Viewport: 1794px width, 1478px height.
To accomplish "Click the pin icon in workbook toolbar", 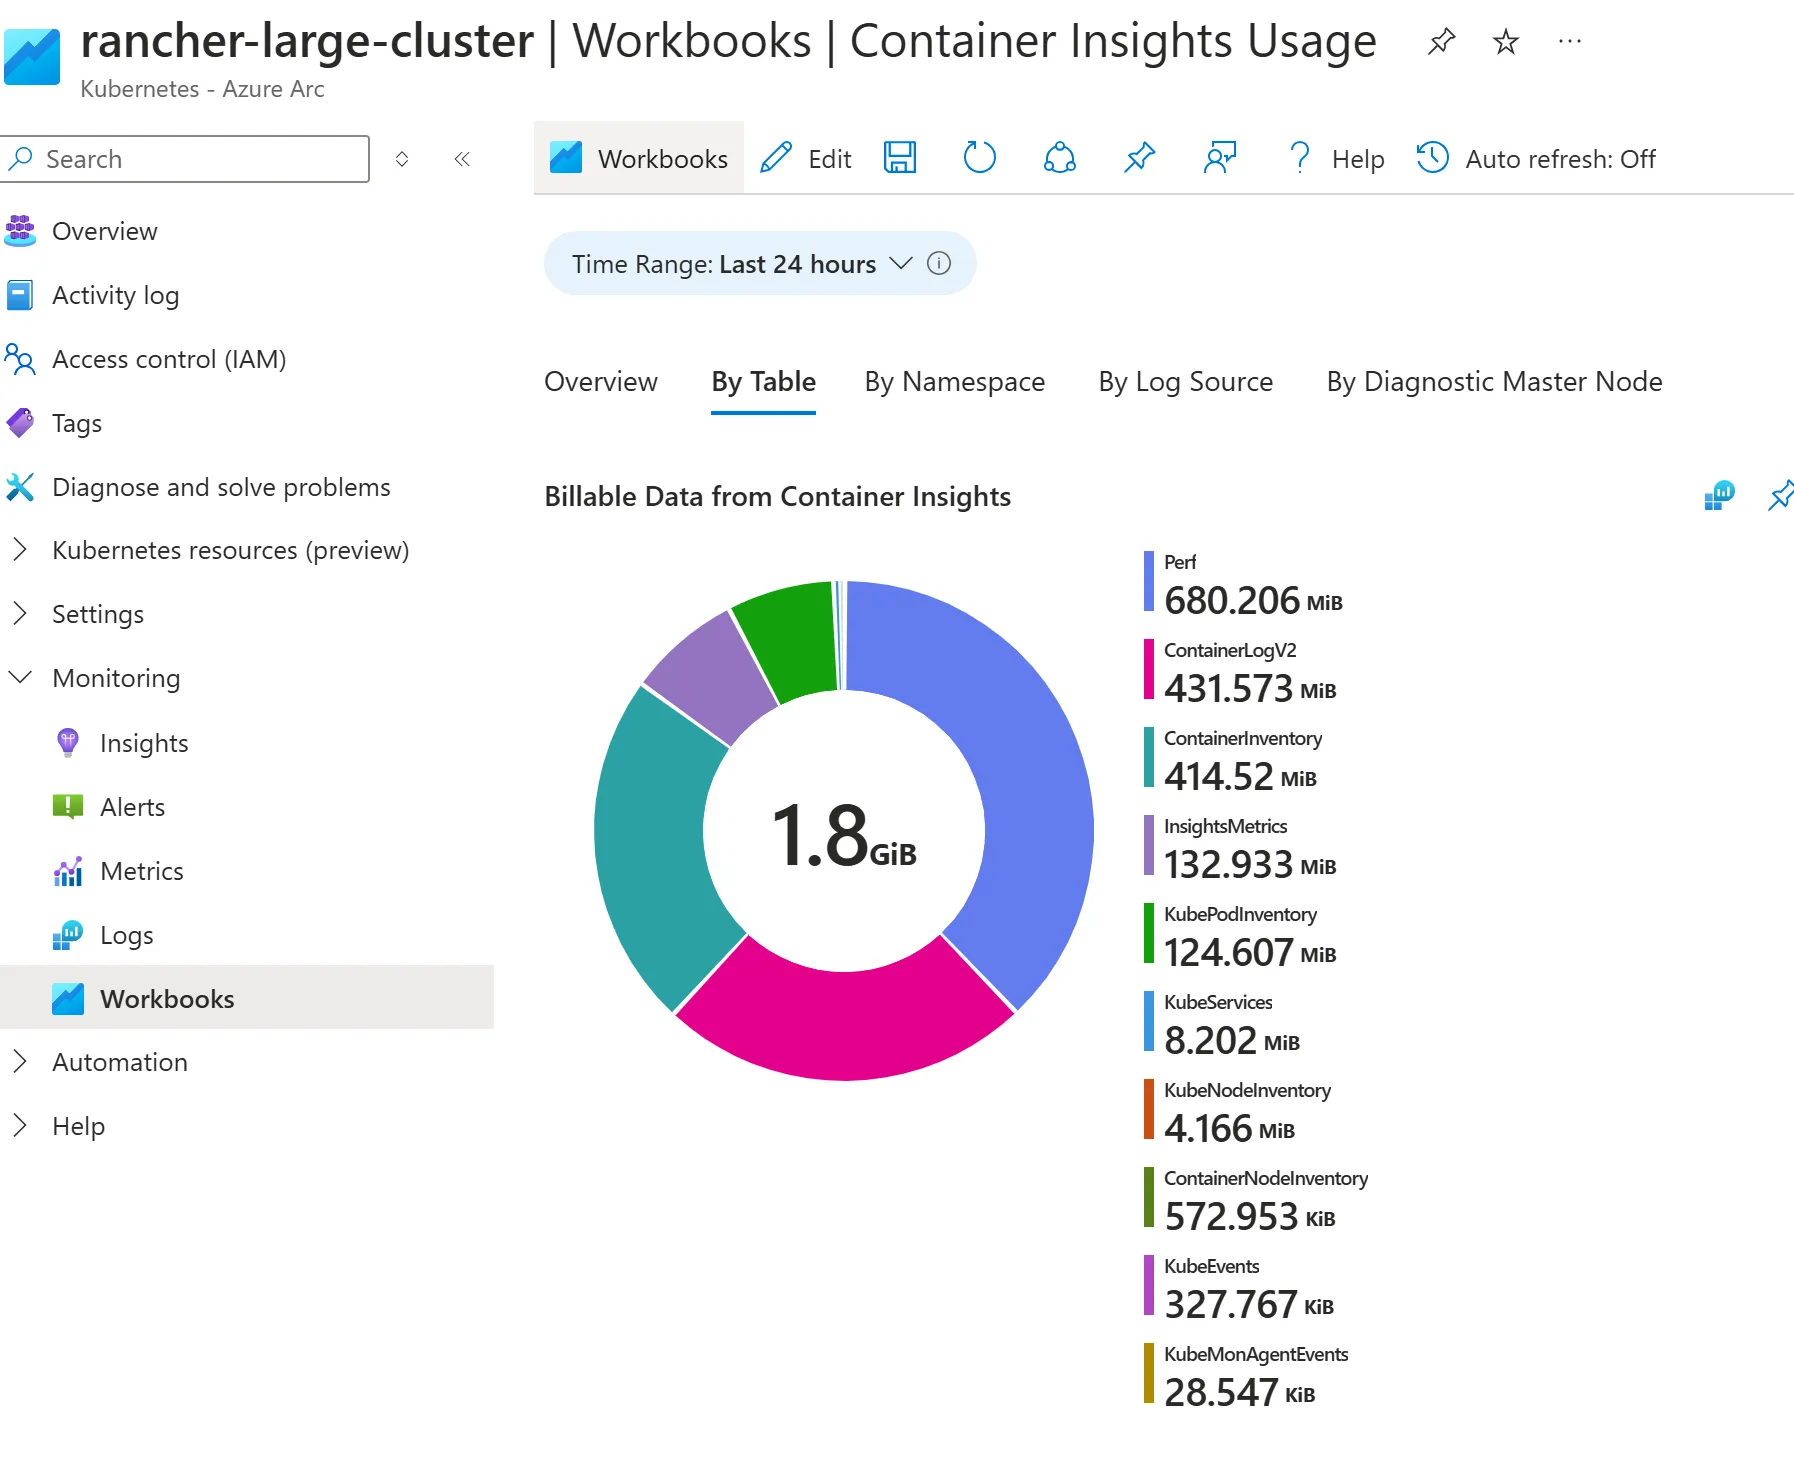I will click(1139, 158).
